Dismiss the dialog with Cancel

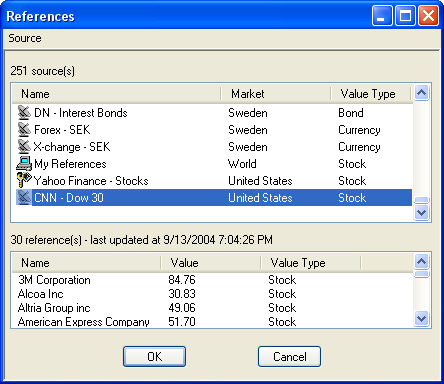pos(289,357)
